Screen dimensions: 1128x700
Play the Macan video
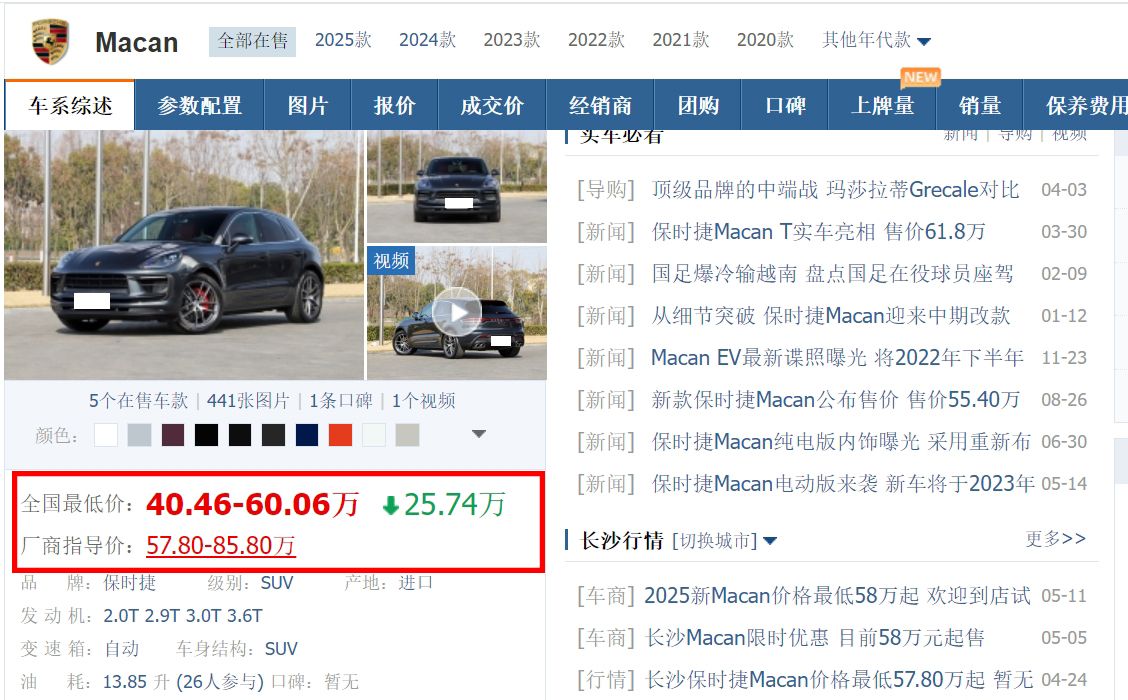pyautogui.click(x=457, y=312)
